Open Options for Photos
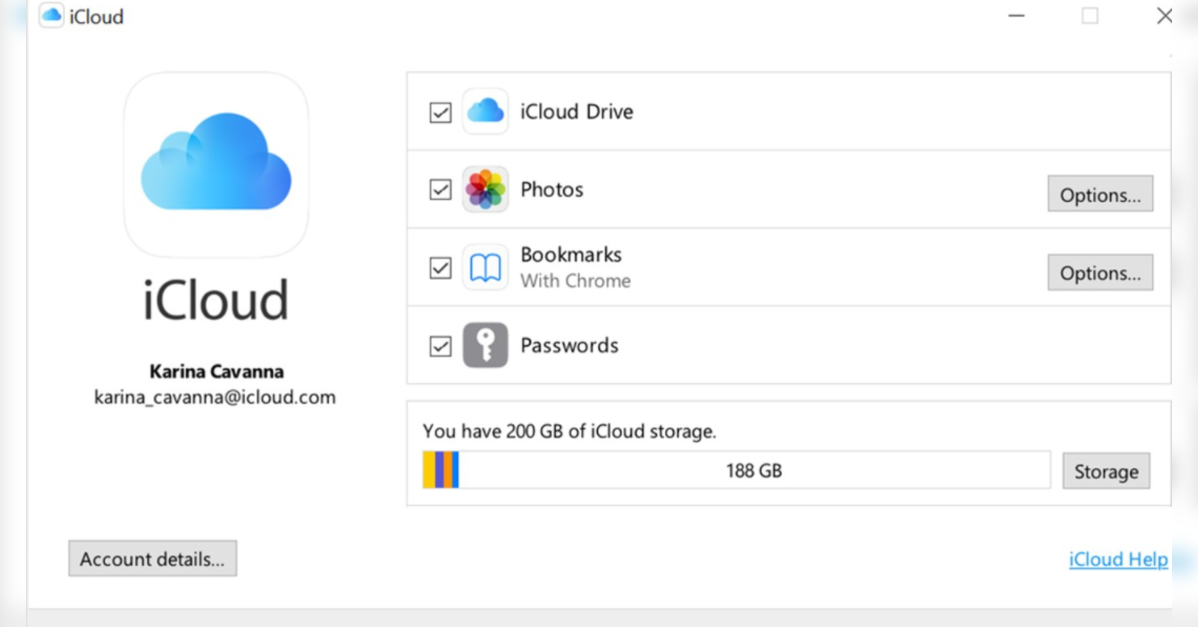Screen dimensions: 1198x627 [1100, 195]
